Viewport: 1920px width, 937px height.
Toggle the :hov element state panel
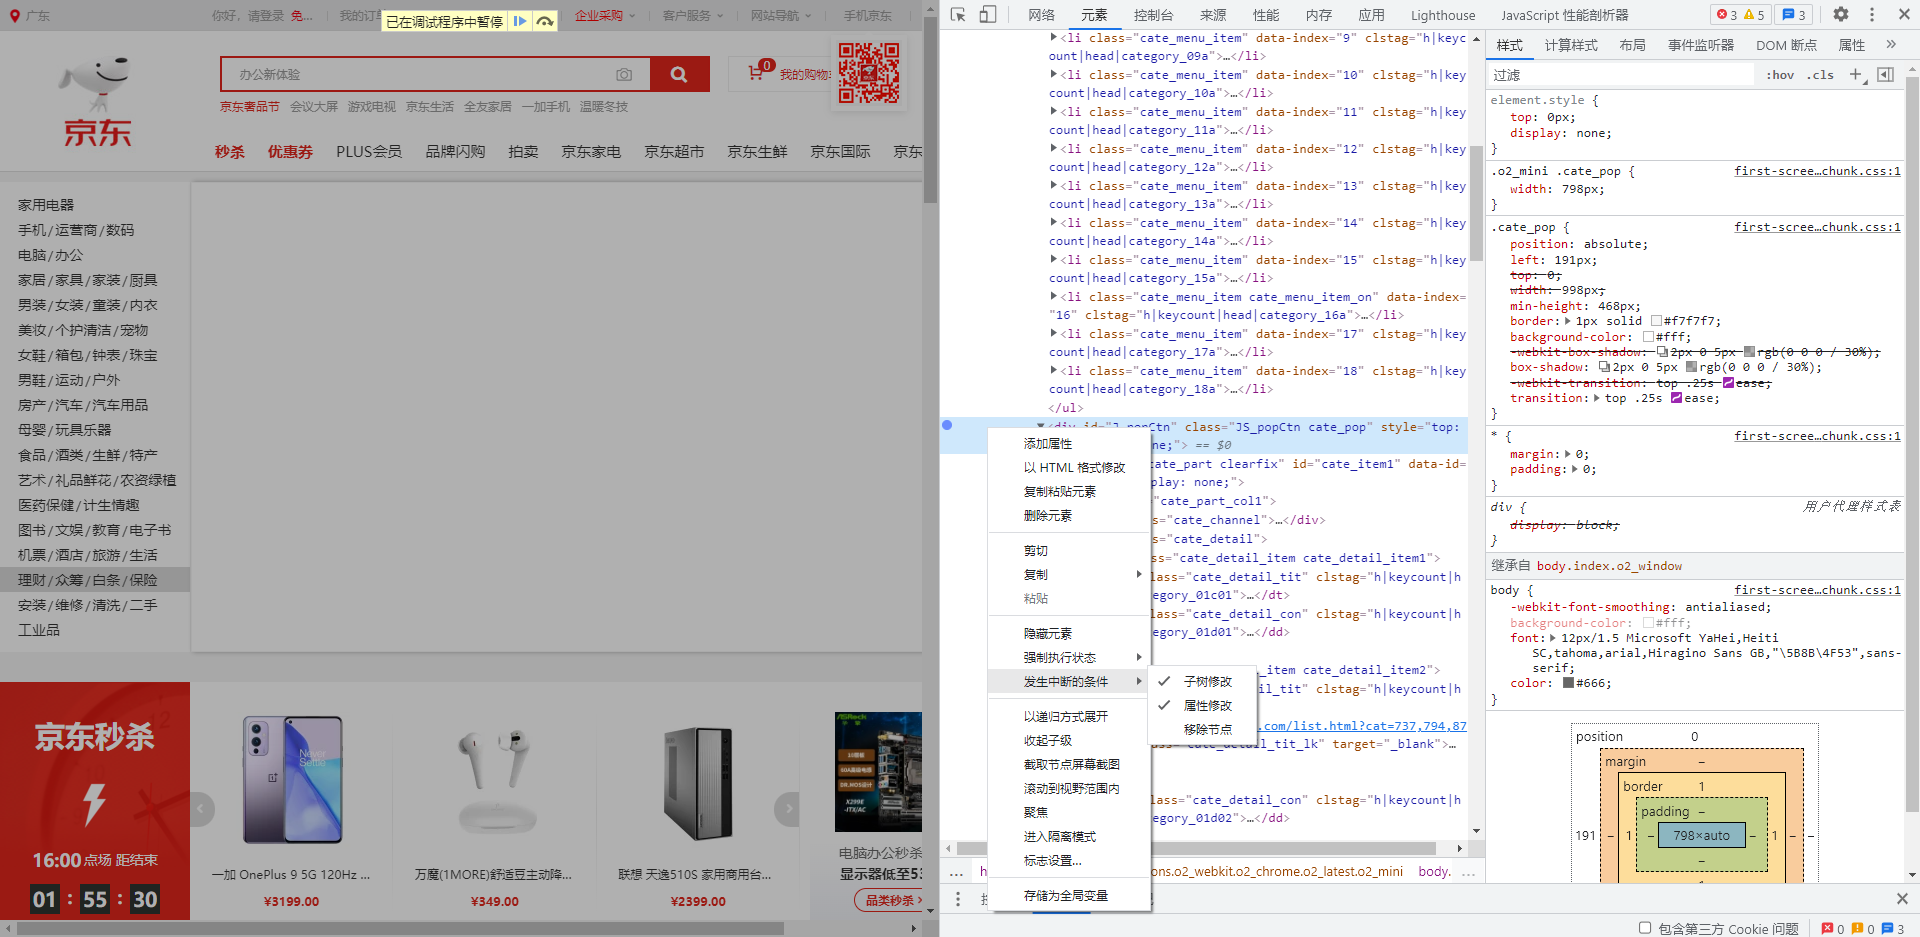click(1780, 75)
